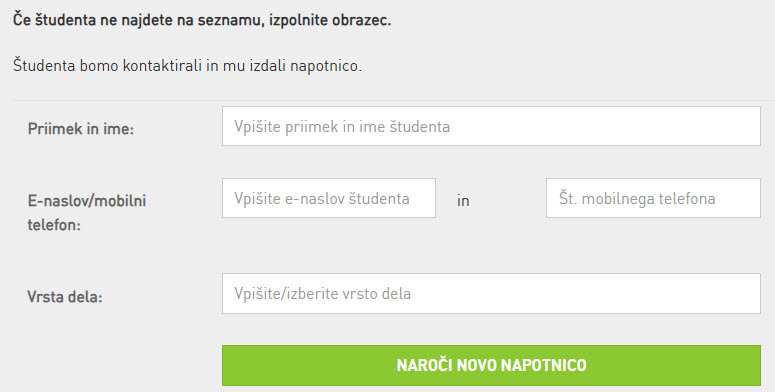775x392 pixels.
Task: Click the bold heading about izpolnite obrazec
Action: tap(202, 20)
